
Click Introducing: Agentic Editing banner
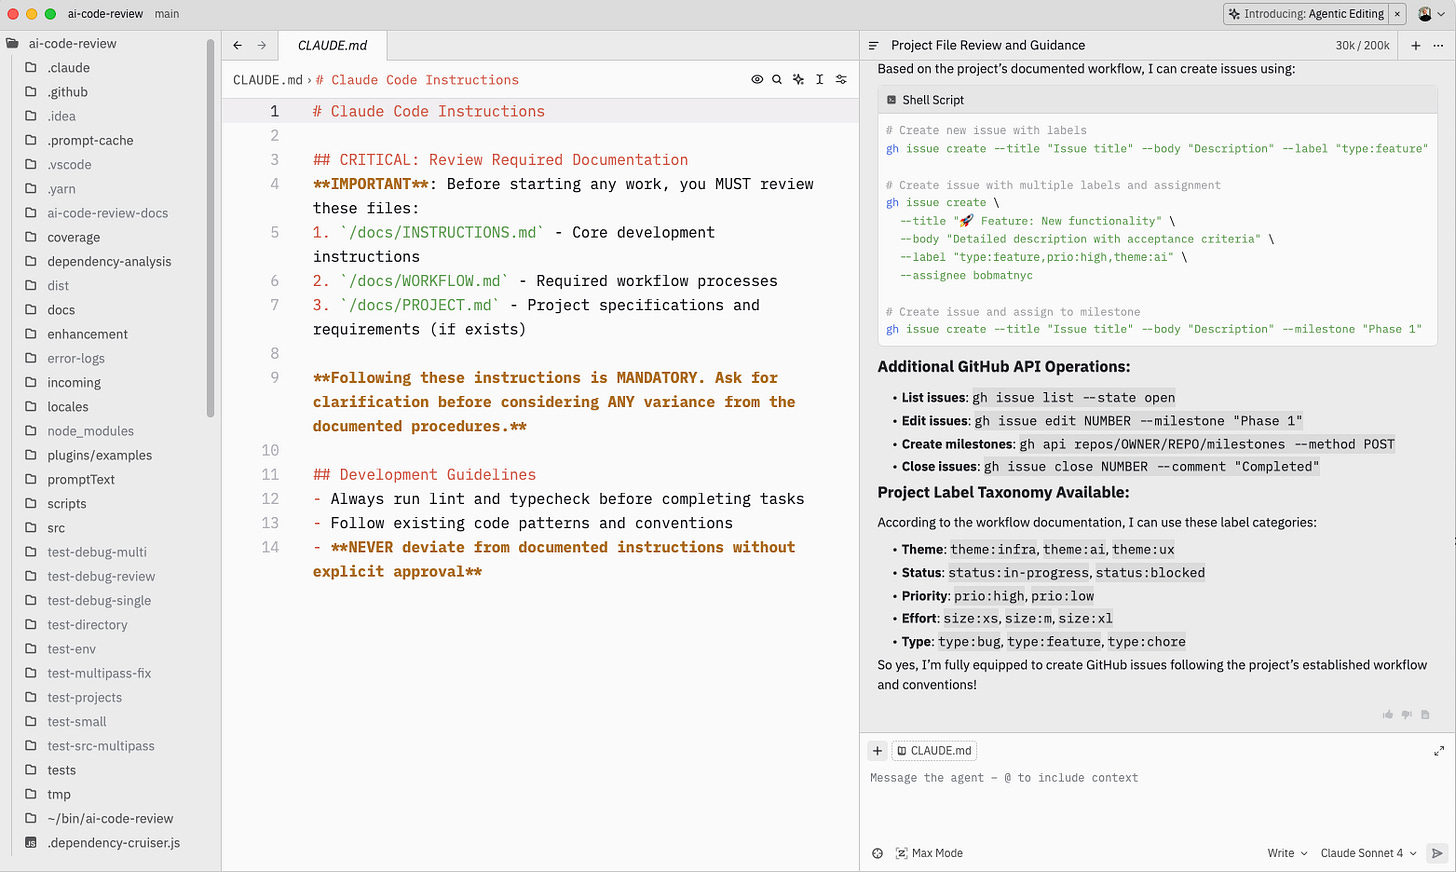pyautogui.click(x=1306, y=14)
